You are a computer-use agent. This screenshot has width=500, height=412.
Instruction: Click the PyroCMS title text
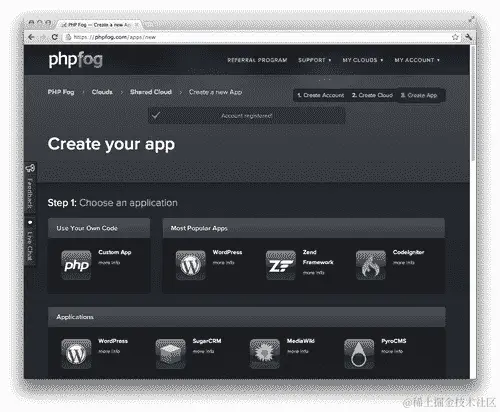point(394,341)
